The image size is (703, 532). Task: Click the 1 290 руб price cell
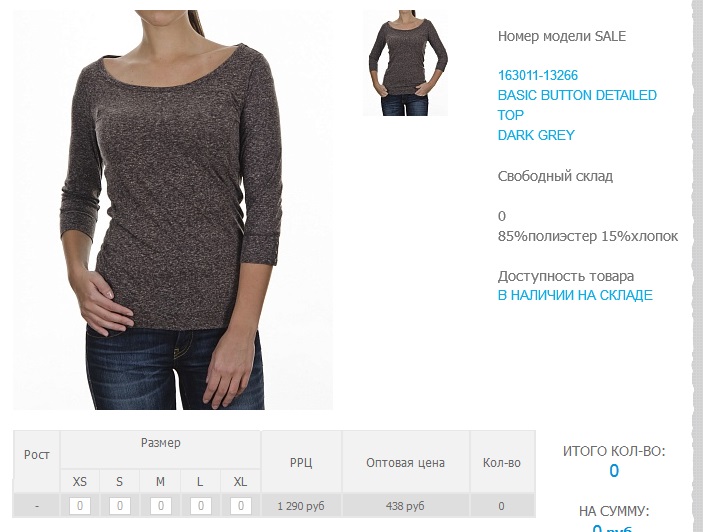(x=301, y=506)
